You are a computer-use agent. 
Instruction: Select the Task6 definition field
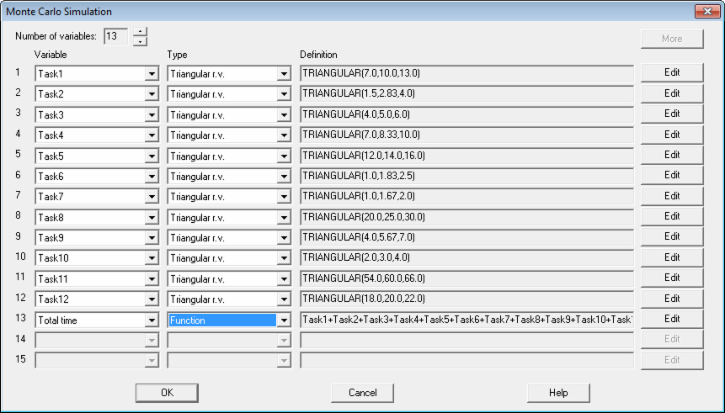[466, 176]
